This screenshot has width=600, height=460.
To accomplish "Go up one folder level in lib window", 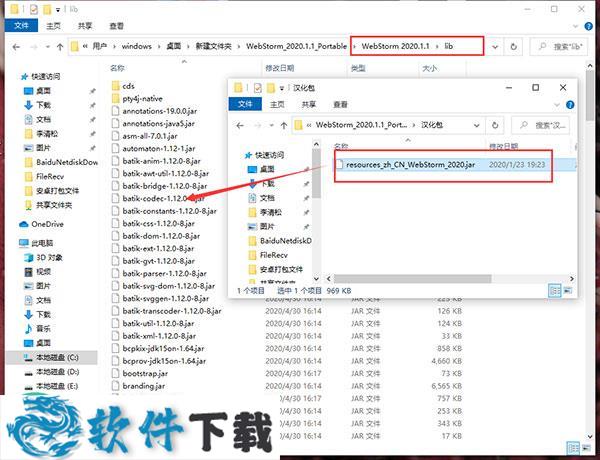I will (x=60, y=47).
